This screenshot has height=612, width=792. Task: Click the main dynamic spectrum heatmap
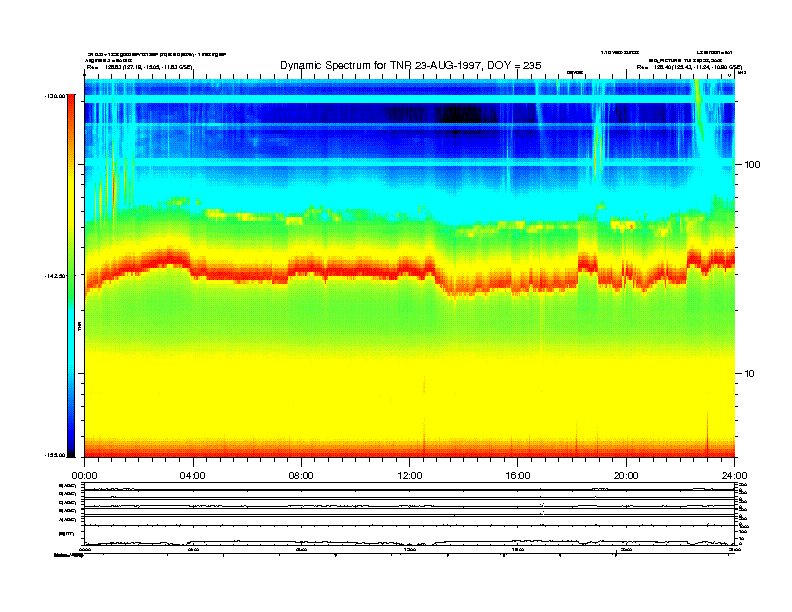[410, 268]
